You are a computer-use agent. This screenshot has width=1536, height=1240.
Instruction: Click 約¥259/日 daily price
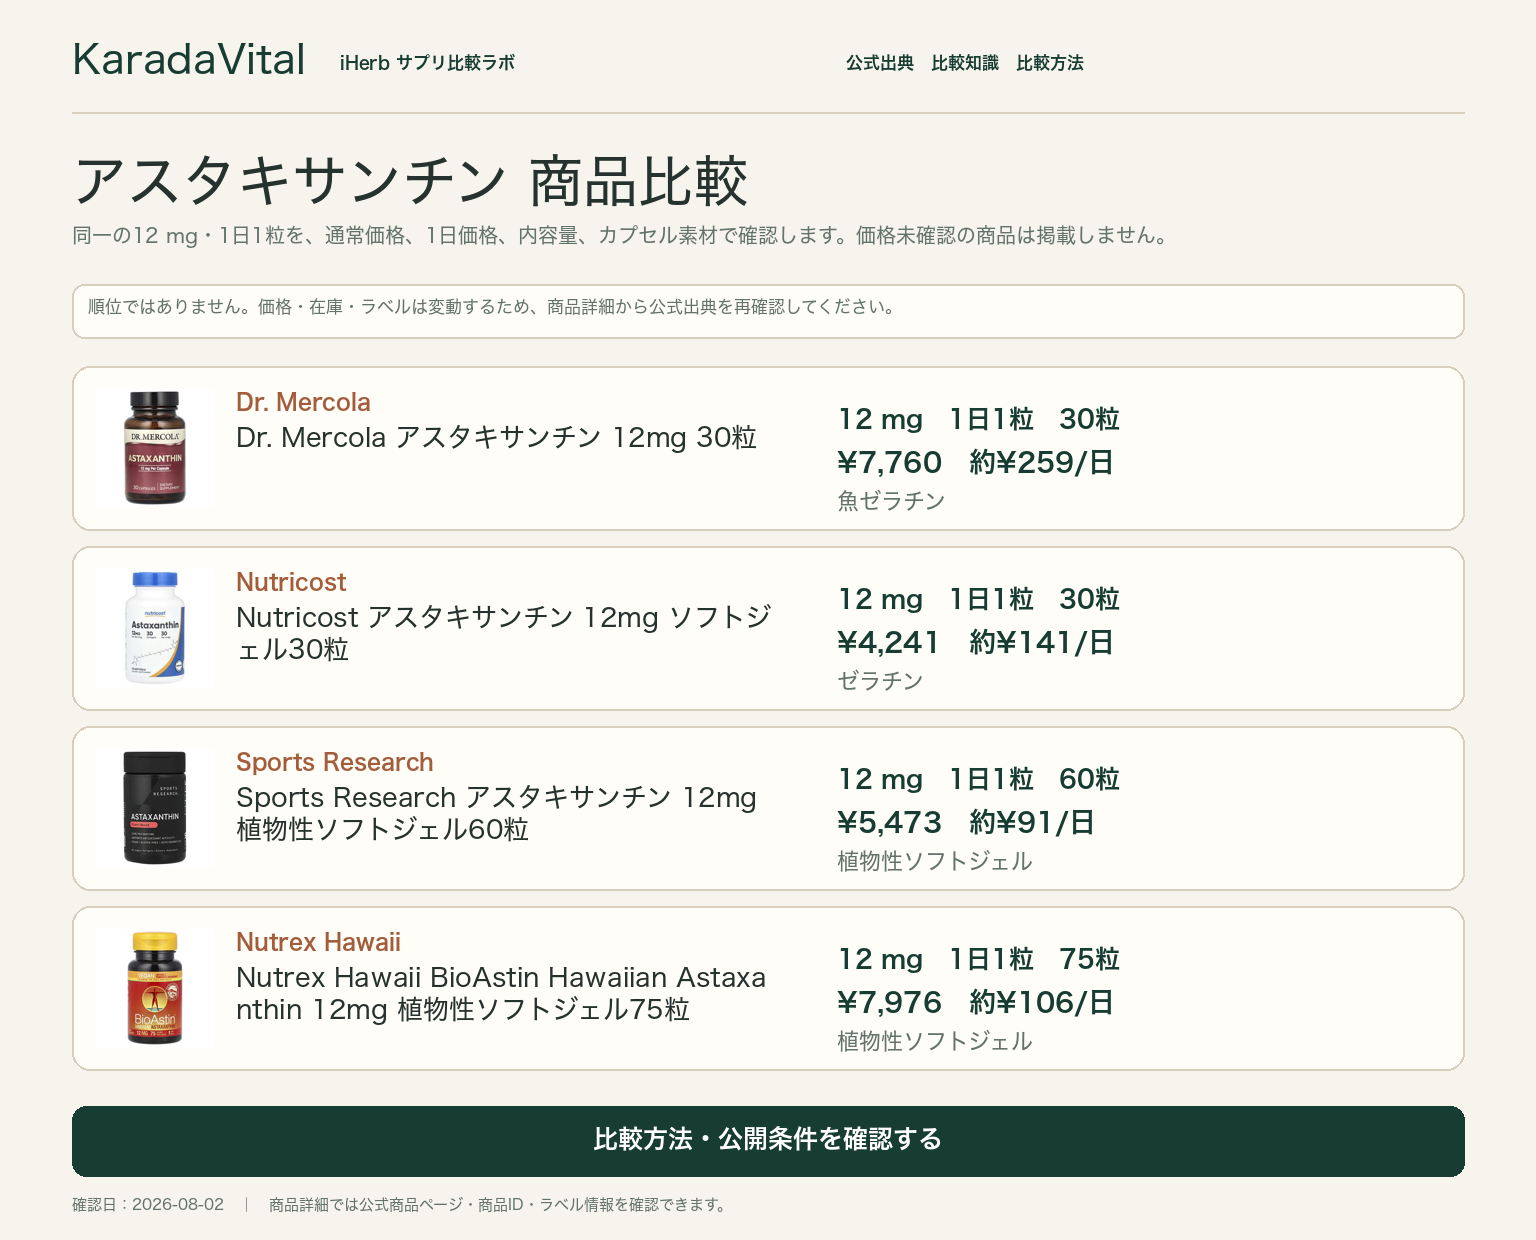tap(1041, 462)
